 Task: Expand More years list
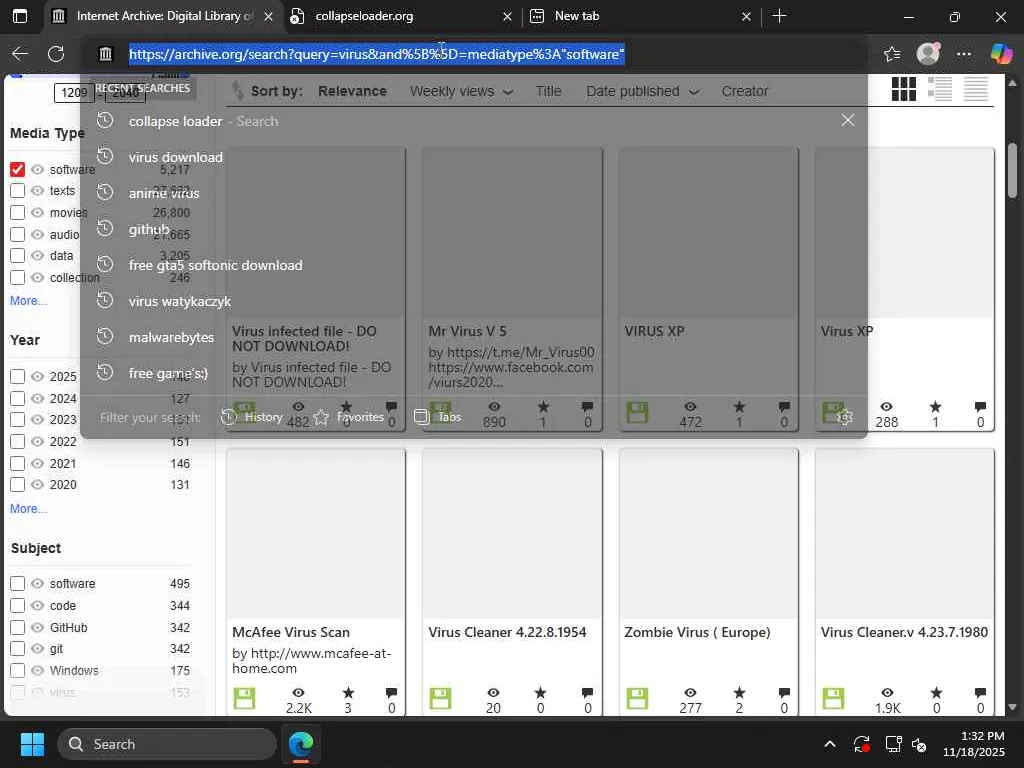click(28, 509)
